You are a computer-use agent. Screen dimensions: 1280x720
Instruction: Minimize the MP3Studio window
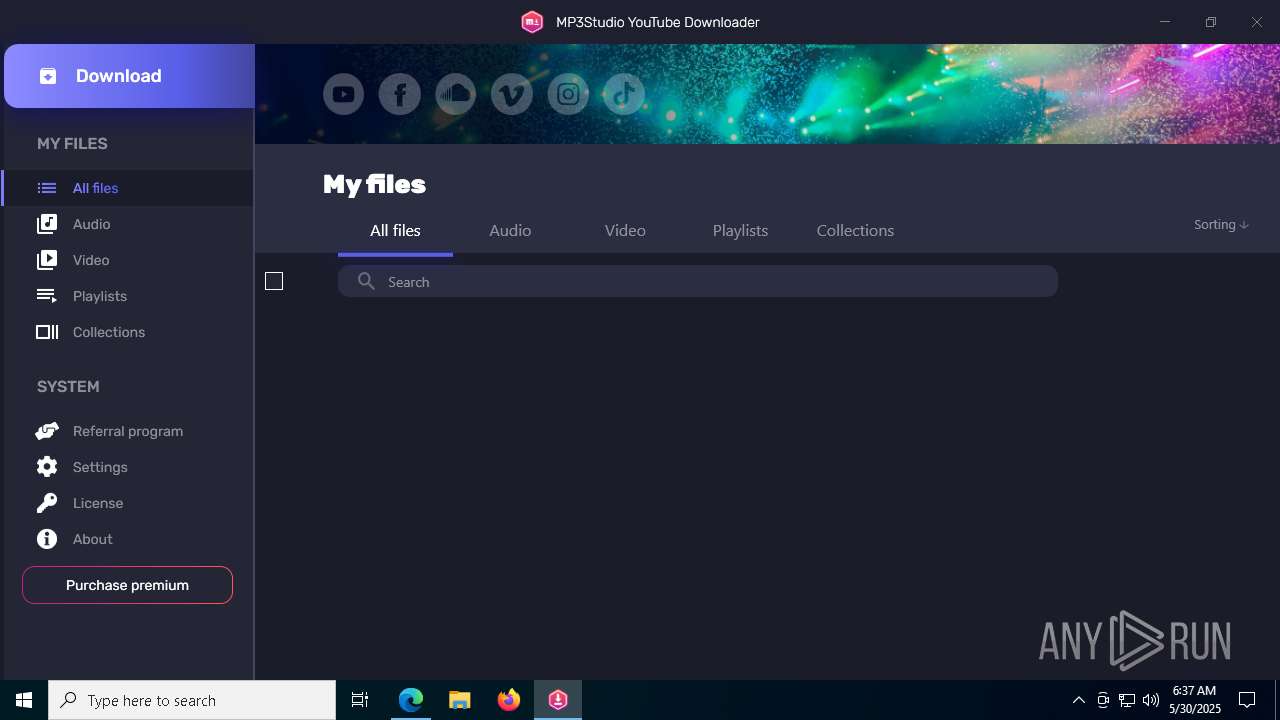coord(1165,22)
